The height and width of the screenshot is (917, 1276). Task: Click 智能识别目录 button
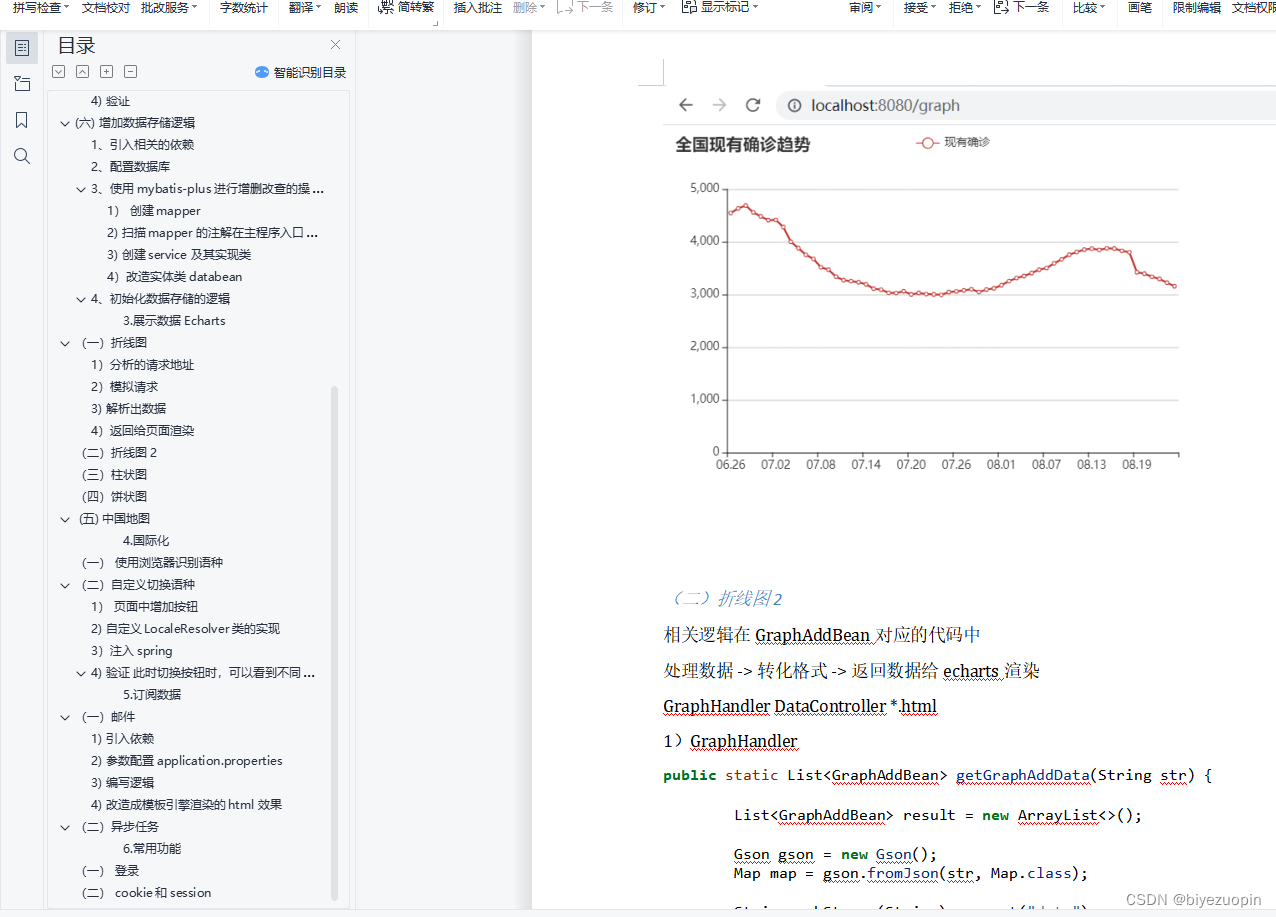pos(301,72)
